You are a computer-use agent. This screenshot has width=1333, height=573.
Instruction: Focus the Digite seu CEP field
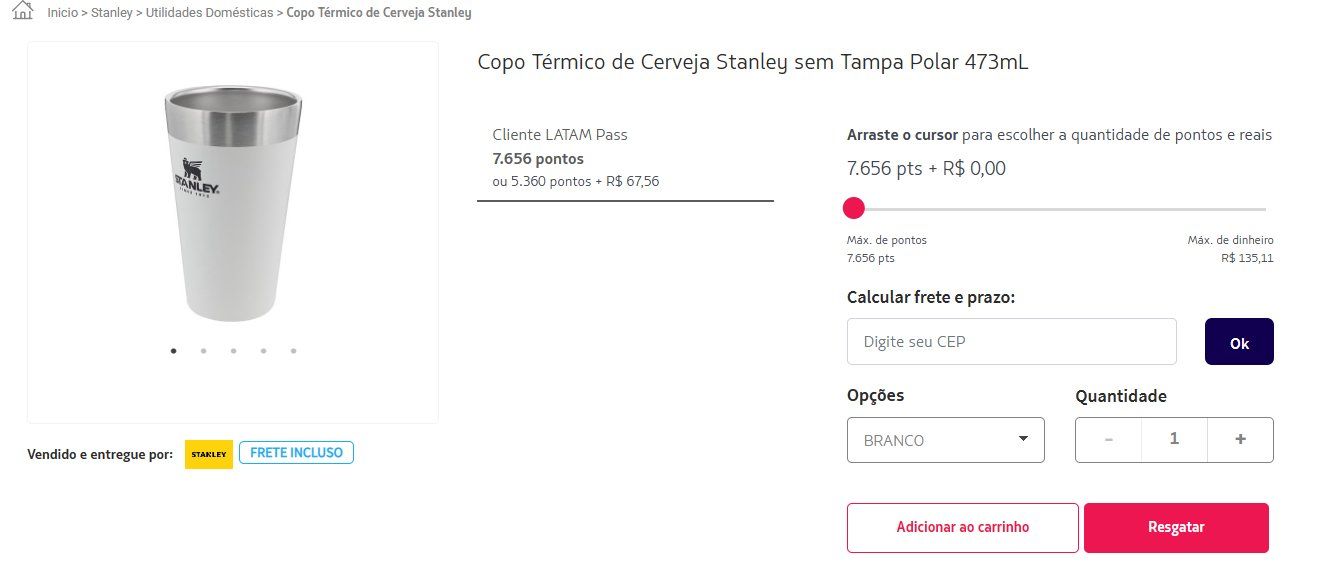1011,342
